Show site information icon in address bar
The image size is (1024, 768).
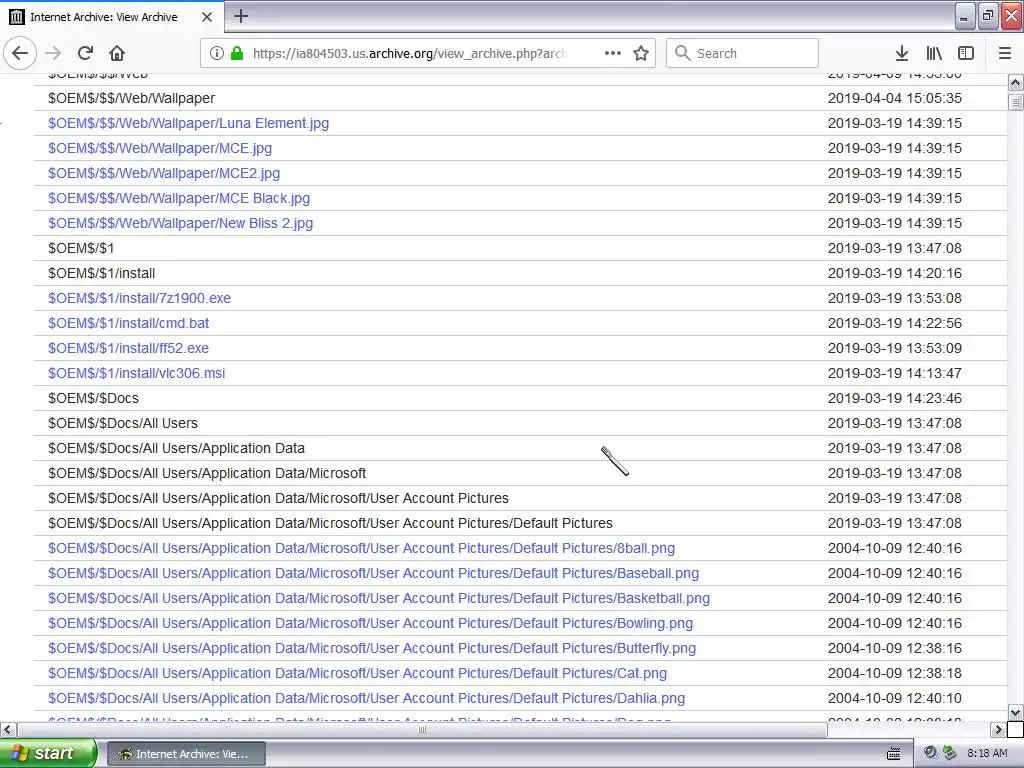pyautogui.click(x=217, y=53)
